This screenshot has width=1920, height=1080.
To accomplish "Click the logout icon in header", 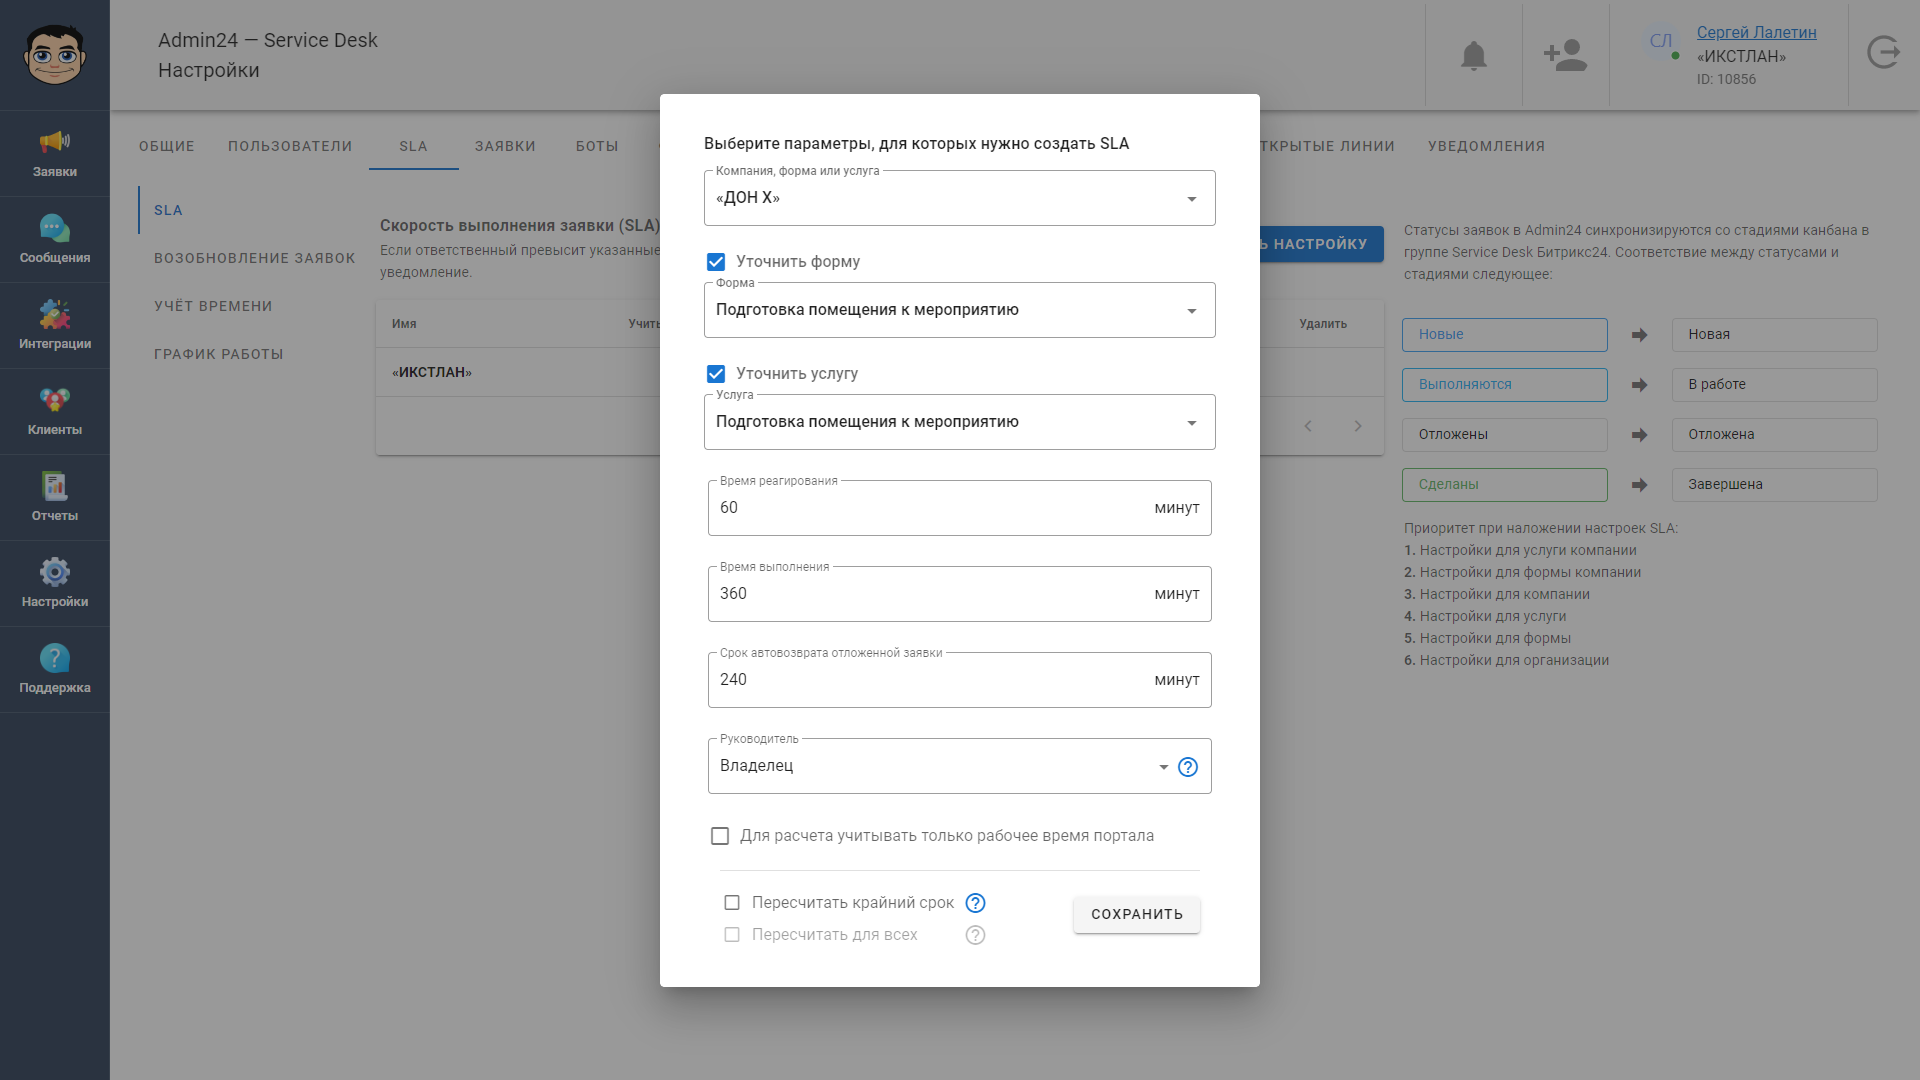I will click(1884, 52).
